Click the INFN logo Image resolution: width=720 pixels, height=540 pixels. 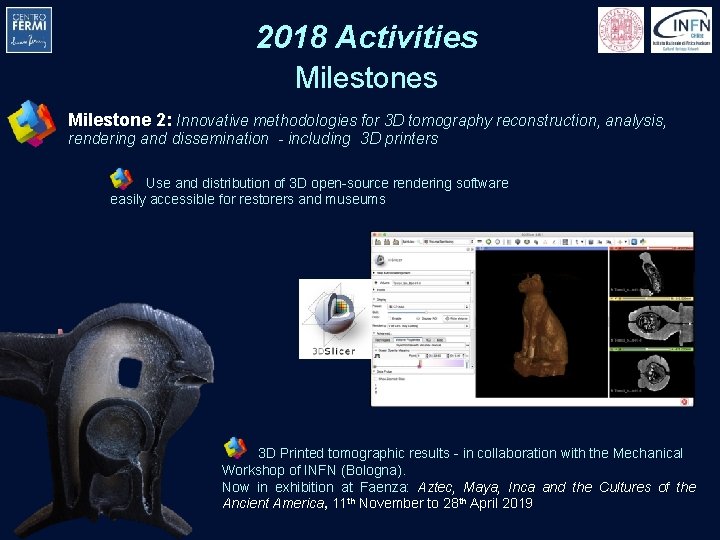coord(681,30)
